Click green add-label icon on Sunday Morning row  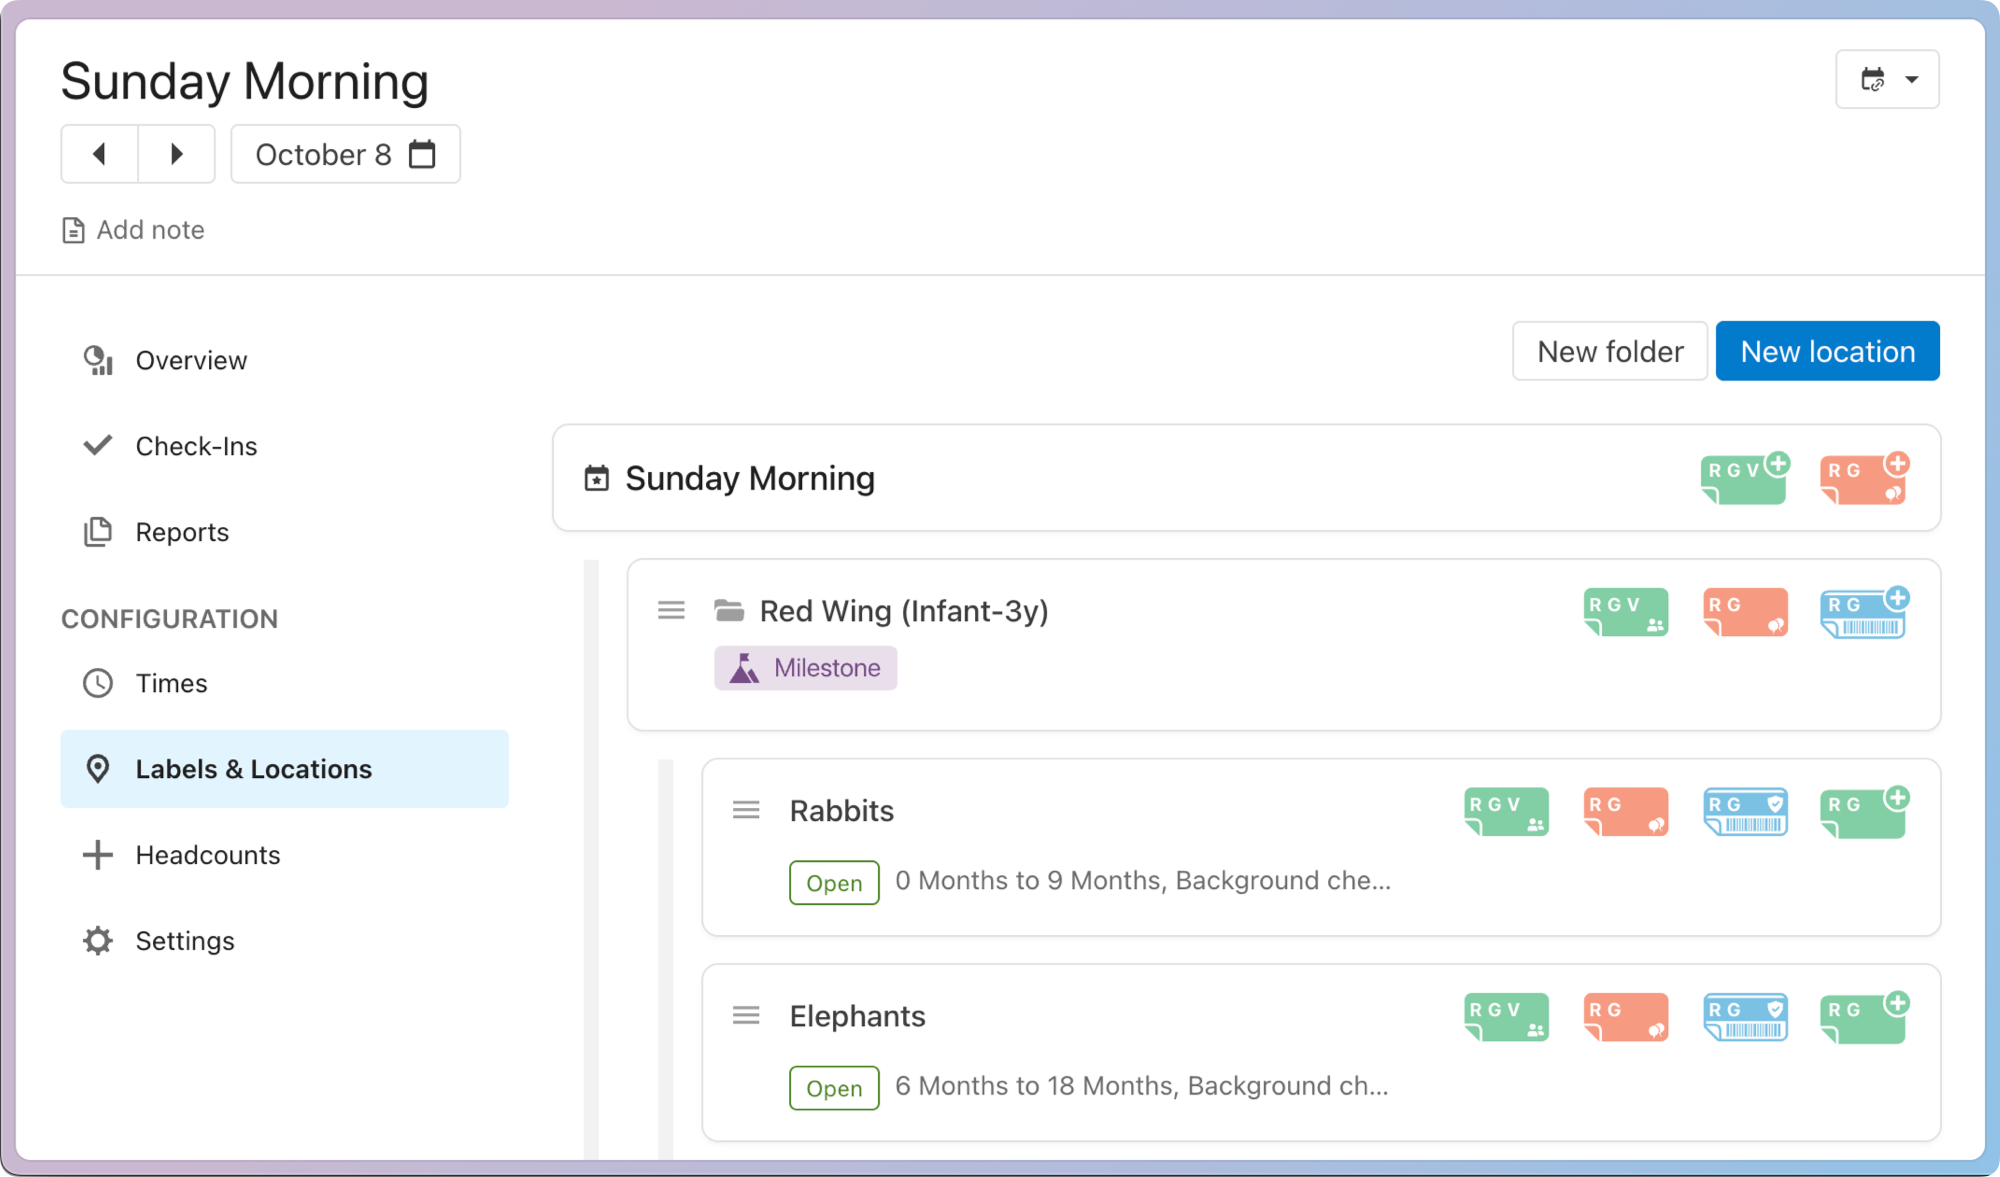1744,479
